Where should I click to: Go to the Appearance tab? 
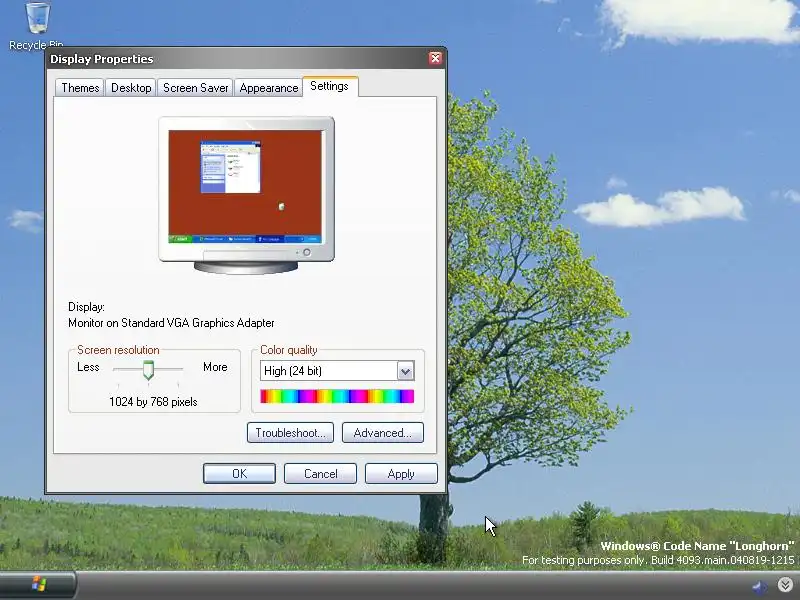click(268, 88)
